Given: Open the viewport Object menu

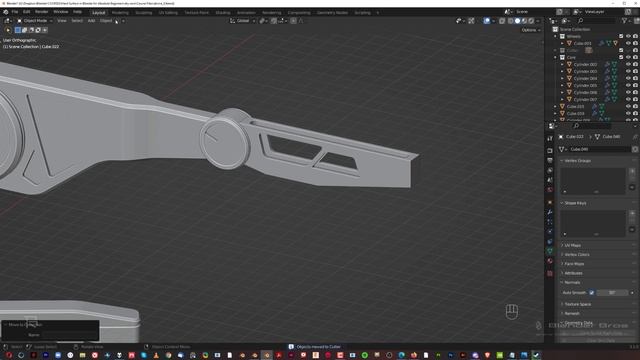Looking at the screenshot, I should coord(106,20).
